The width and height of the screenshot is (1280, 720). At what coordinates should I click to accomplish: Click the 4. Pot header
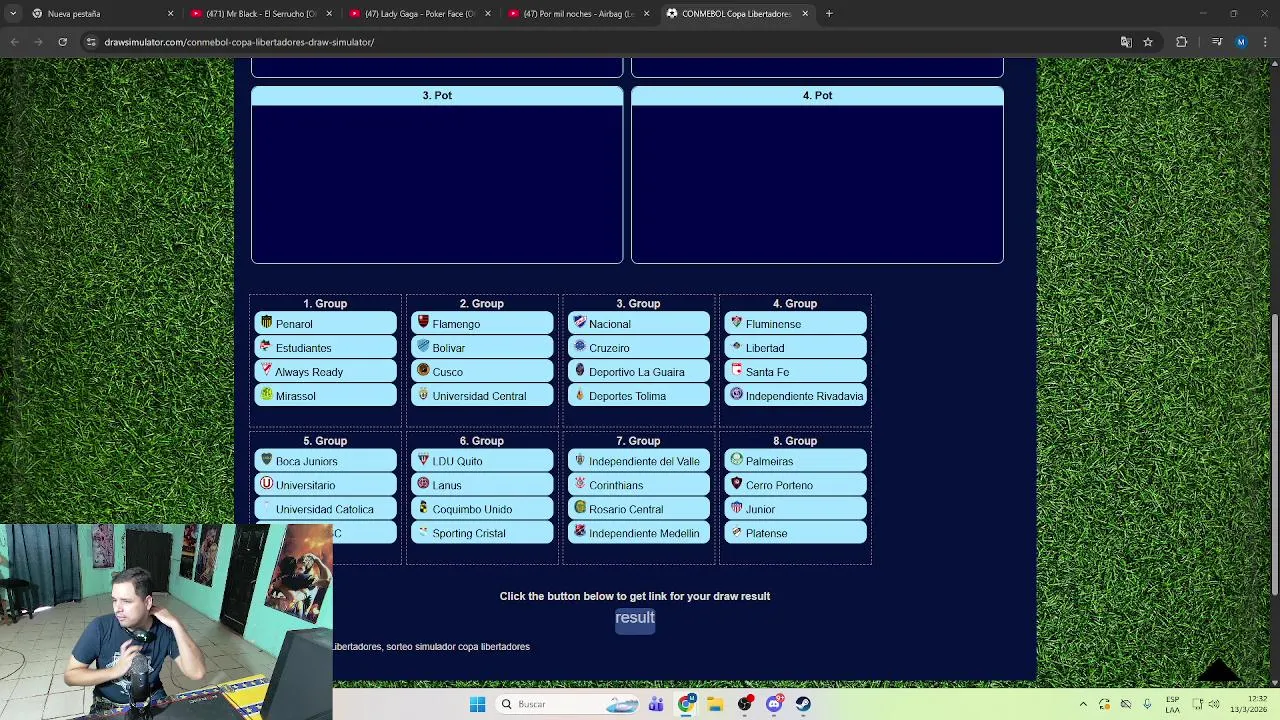tap(817, 95)
